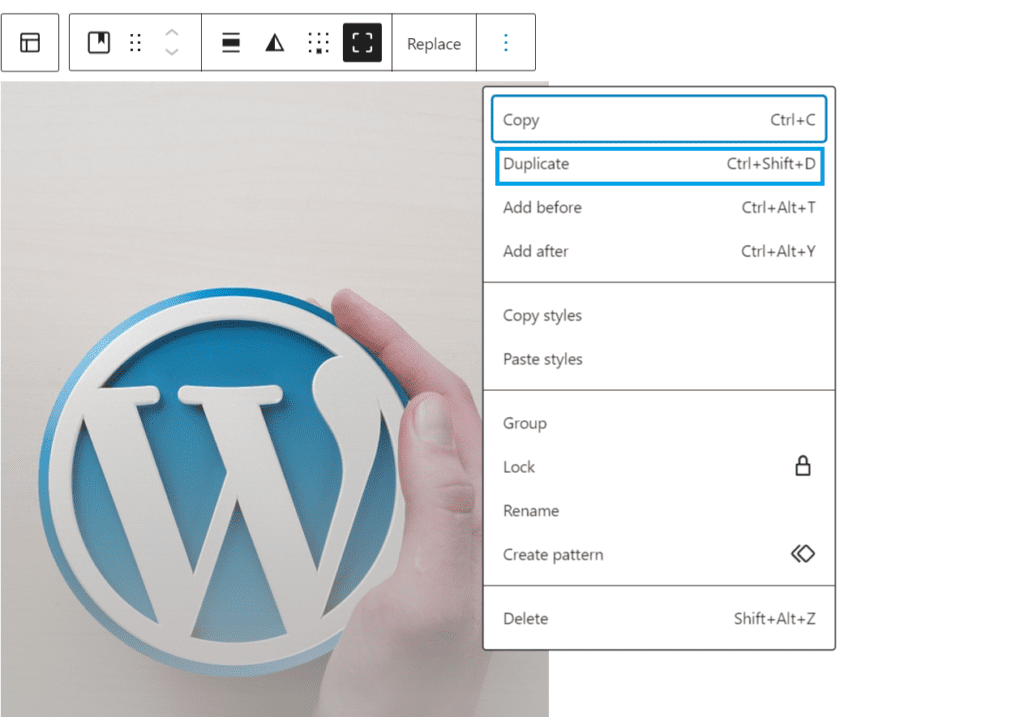Choose Add after

pyautogui.click(x=659, y=251)
